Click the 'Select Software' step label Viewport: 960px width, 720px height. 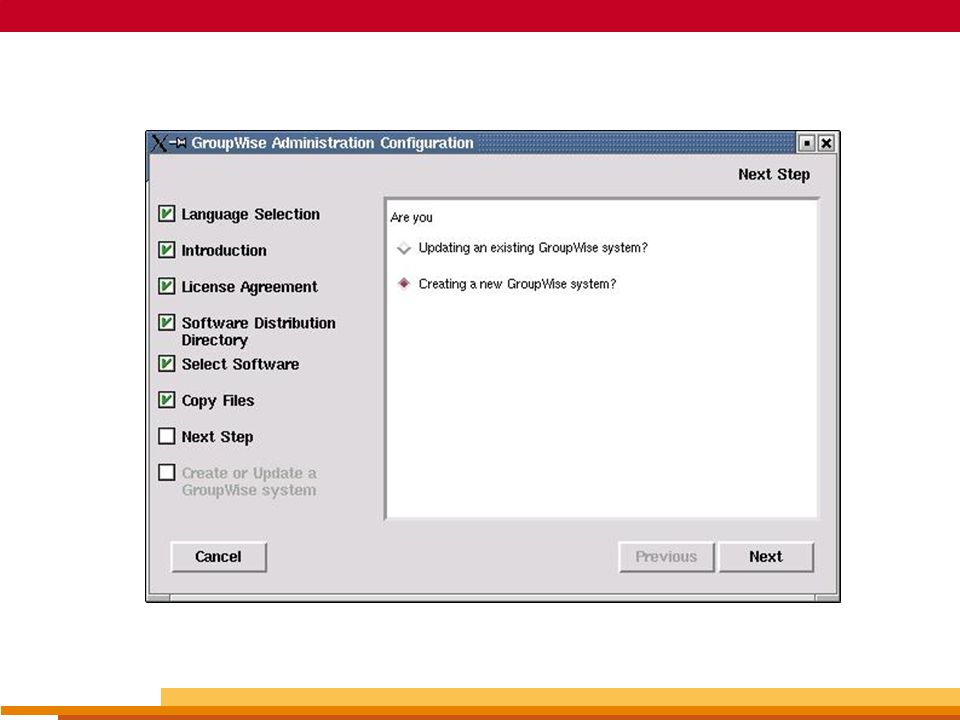pyautogui.click(x=240, y=364)
